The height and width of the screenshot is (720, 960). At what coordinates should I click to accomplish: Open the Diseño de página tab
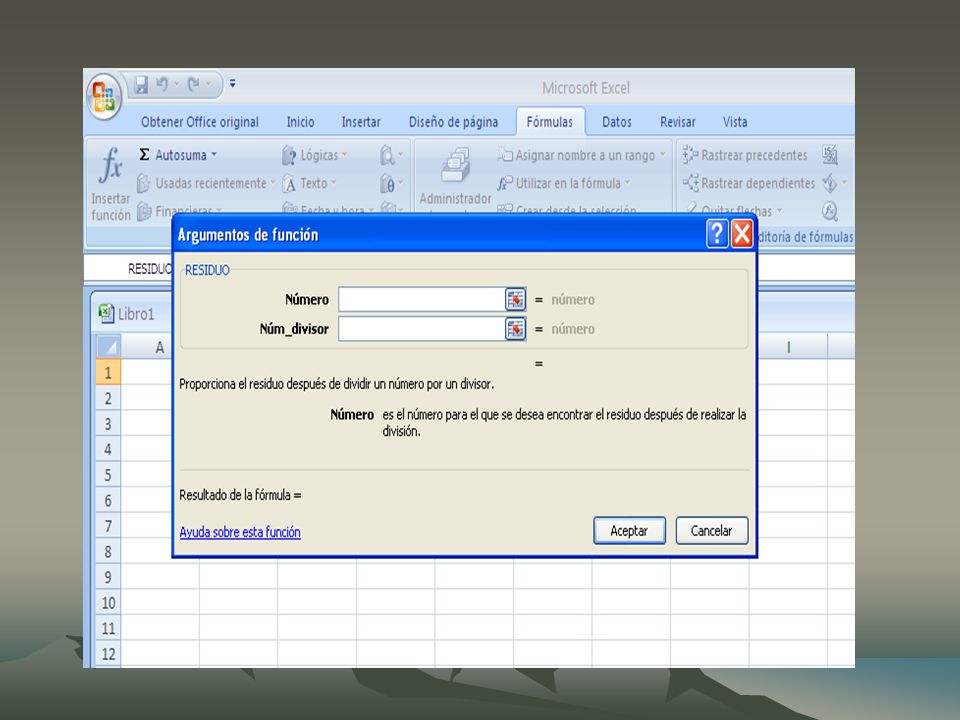[x=453, y=122]
